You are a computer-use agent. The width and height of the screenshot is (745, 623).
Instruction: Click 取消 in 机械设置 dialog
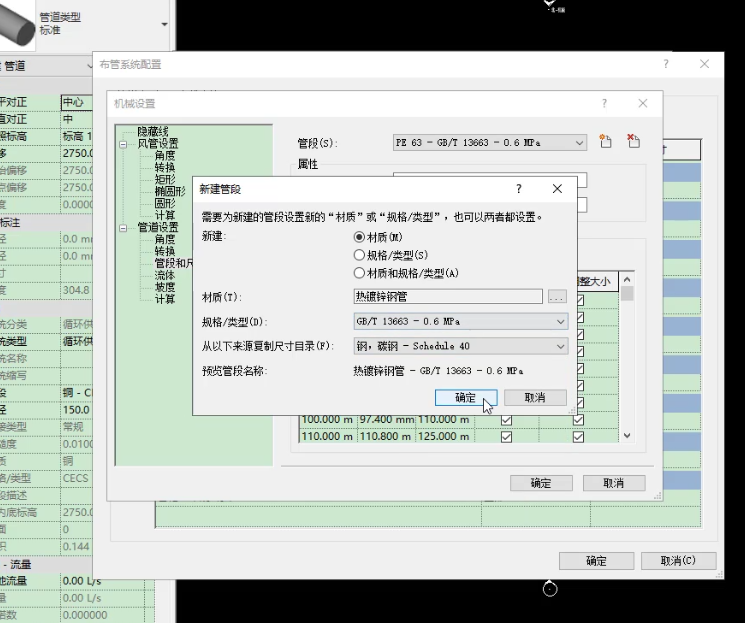[614, 483]
